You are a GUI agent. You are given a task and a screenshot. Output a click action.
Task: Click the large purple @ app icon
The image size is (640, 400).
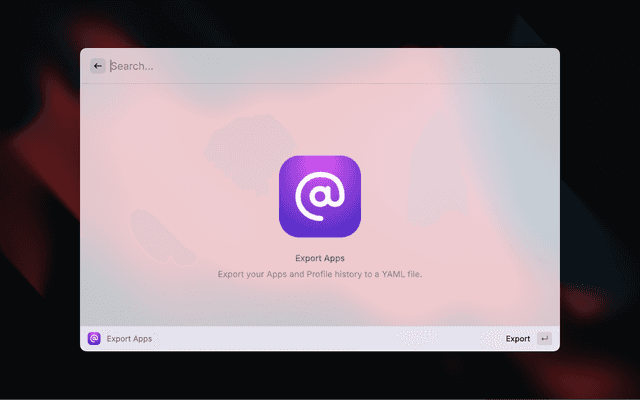(x=320, y=197)
